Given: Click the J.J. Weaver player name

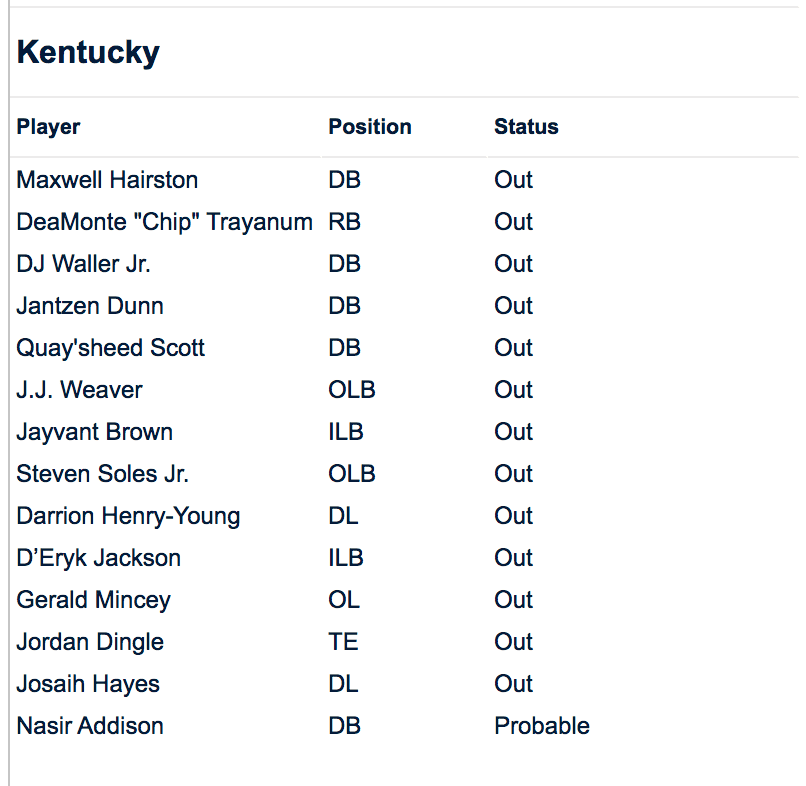Looking at the screenshot, I should click(79, 390).
